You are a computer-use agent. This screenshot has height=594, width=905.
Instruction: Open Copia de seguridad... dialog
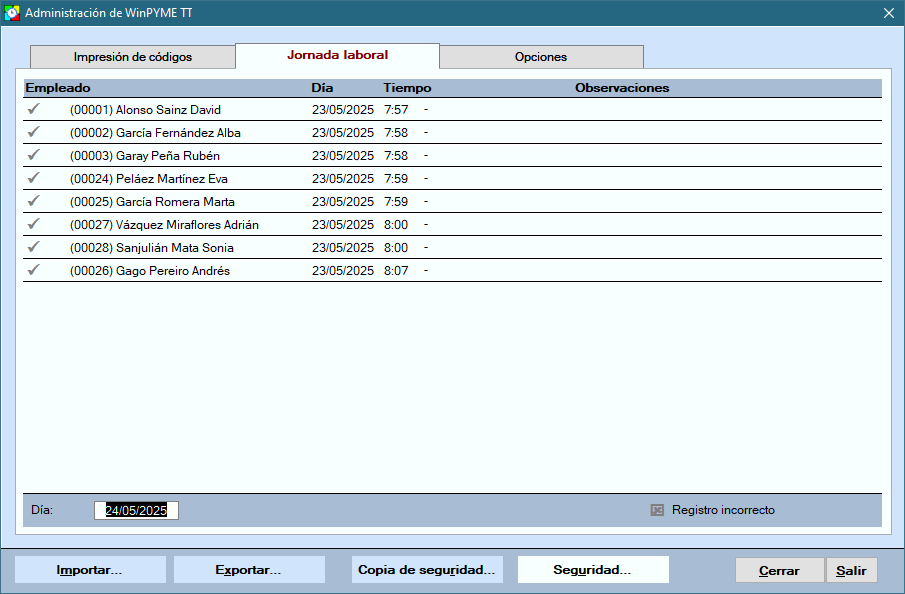coord(426,570)
